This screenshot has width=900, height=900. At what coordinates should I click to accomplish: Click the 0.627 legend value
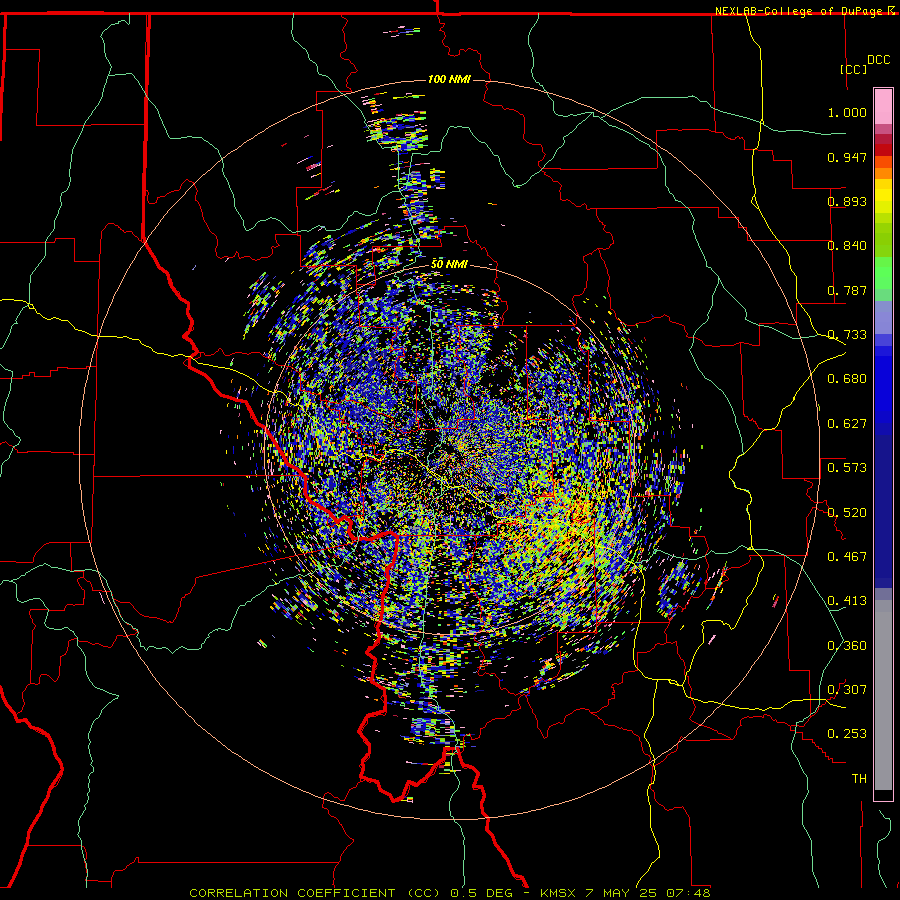pos(847,424)
